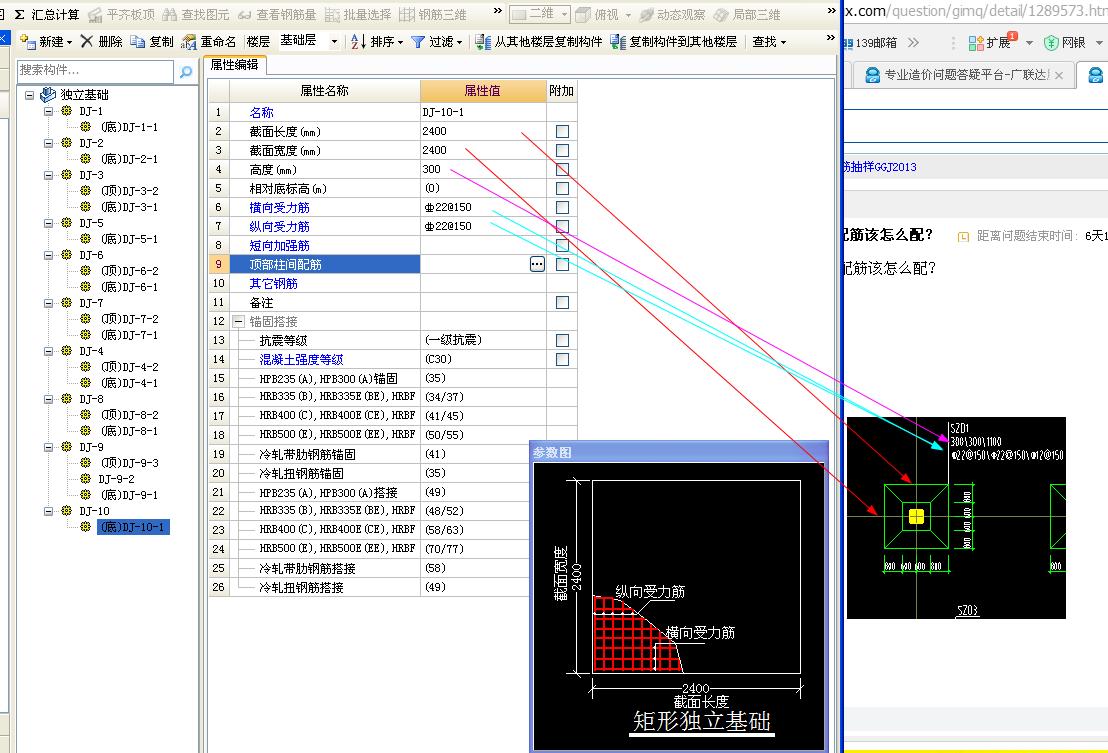This screenshot has height=753, width=1108.
Task: Switch to 专业造价问题答疑平台 browser tab
Action: pos(965,75)
